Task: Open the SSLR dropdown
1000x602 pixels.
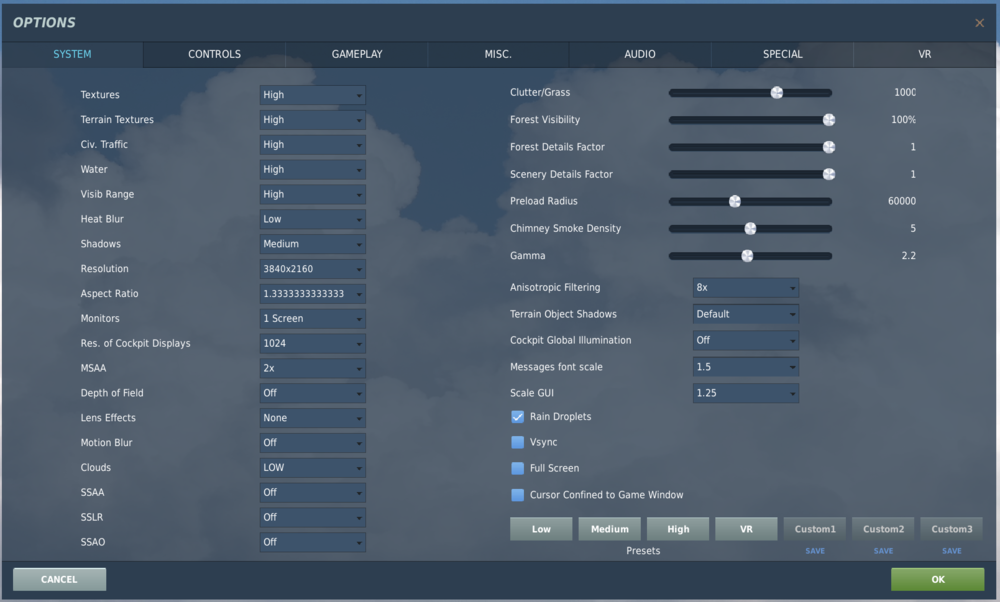Action: (x=312, y=518)
